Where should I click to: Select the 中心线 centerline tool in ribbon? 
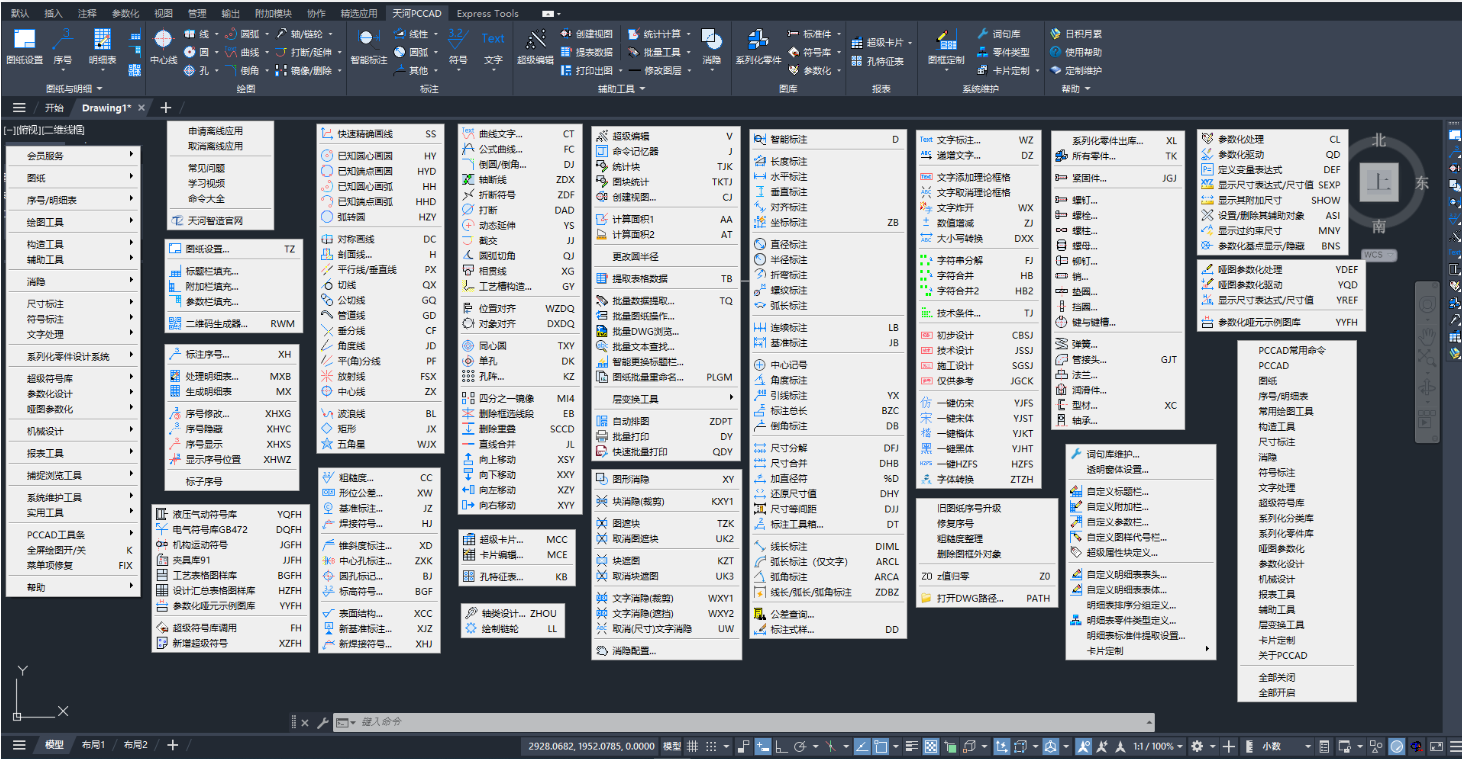pos(163,46)
